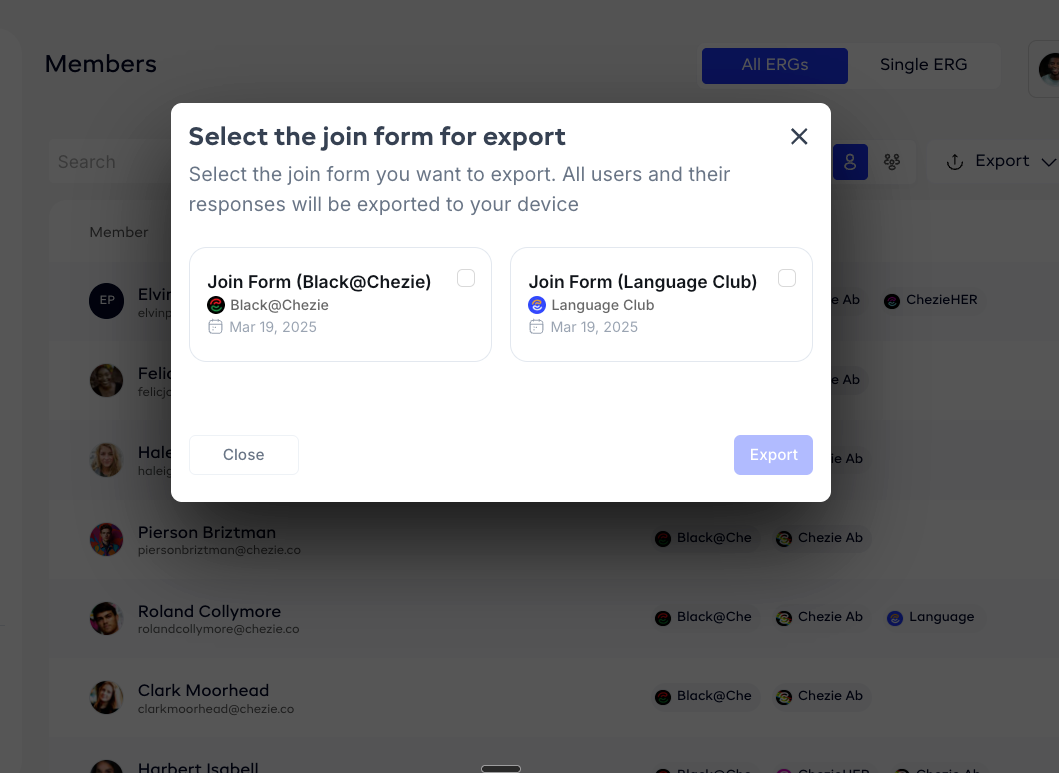
Task: Click the Join Form (Language Club) card title
Action: 643,282
